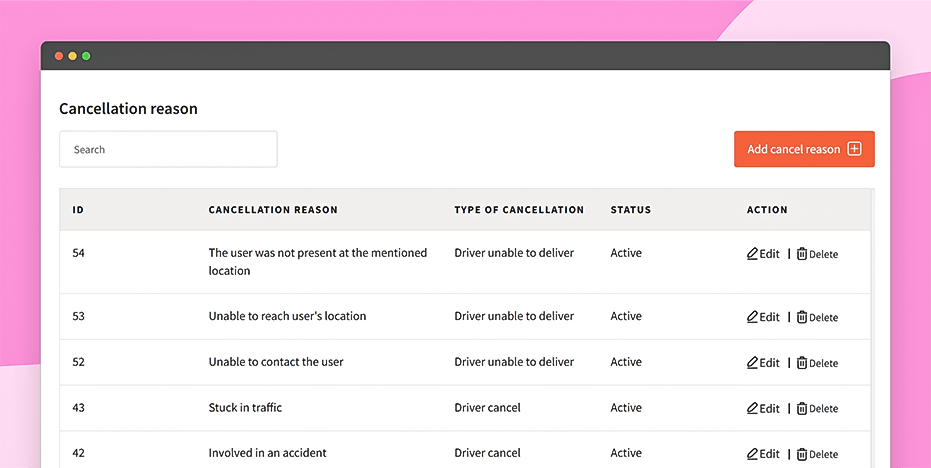Click the plus icon in Add cancel reason
Viewport: 931px width, 468px height.
point(854,149)
